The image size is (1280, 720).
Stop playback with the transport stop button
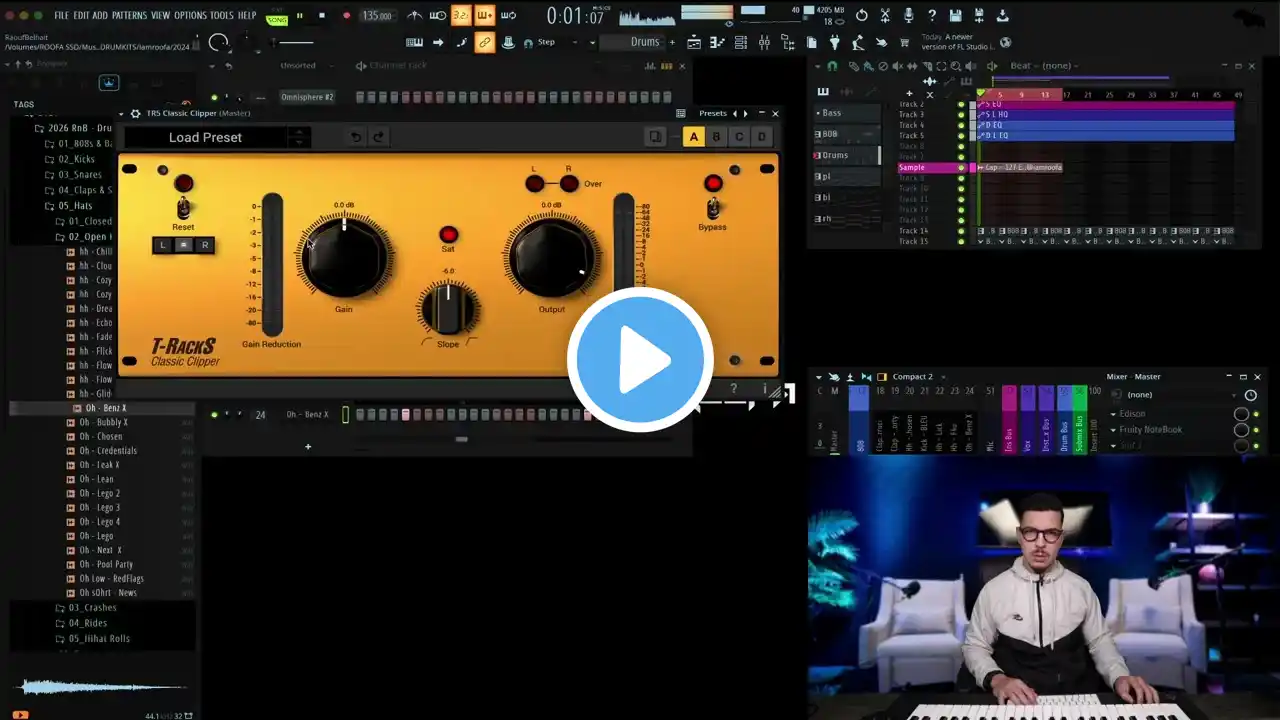[322, 15]
